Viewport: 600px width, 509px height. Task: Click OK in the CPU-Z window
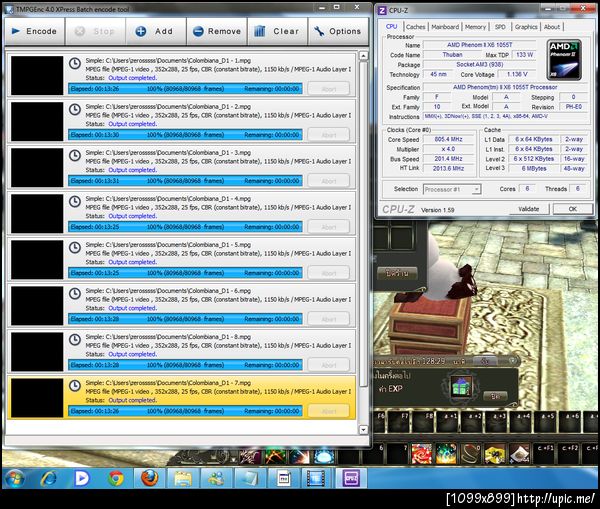(x=572, y=209)
